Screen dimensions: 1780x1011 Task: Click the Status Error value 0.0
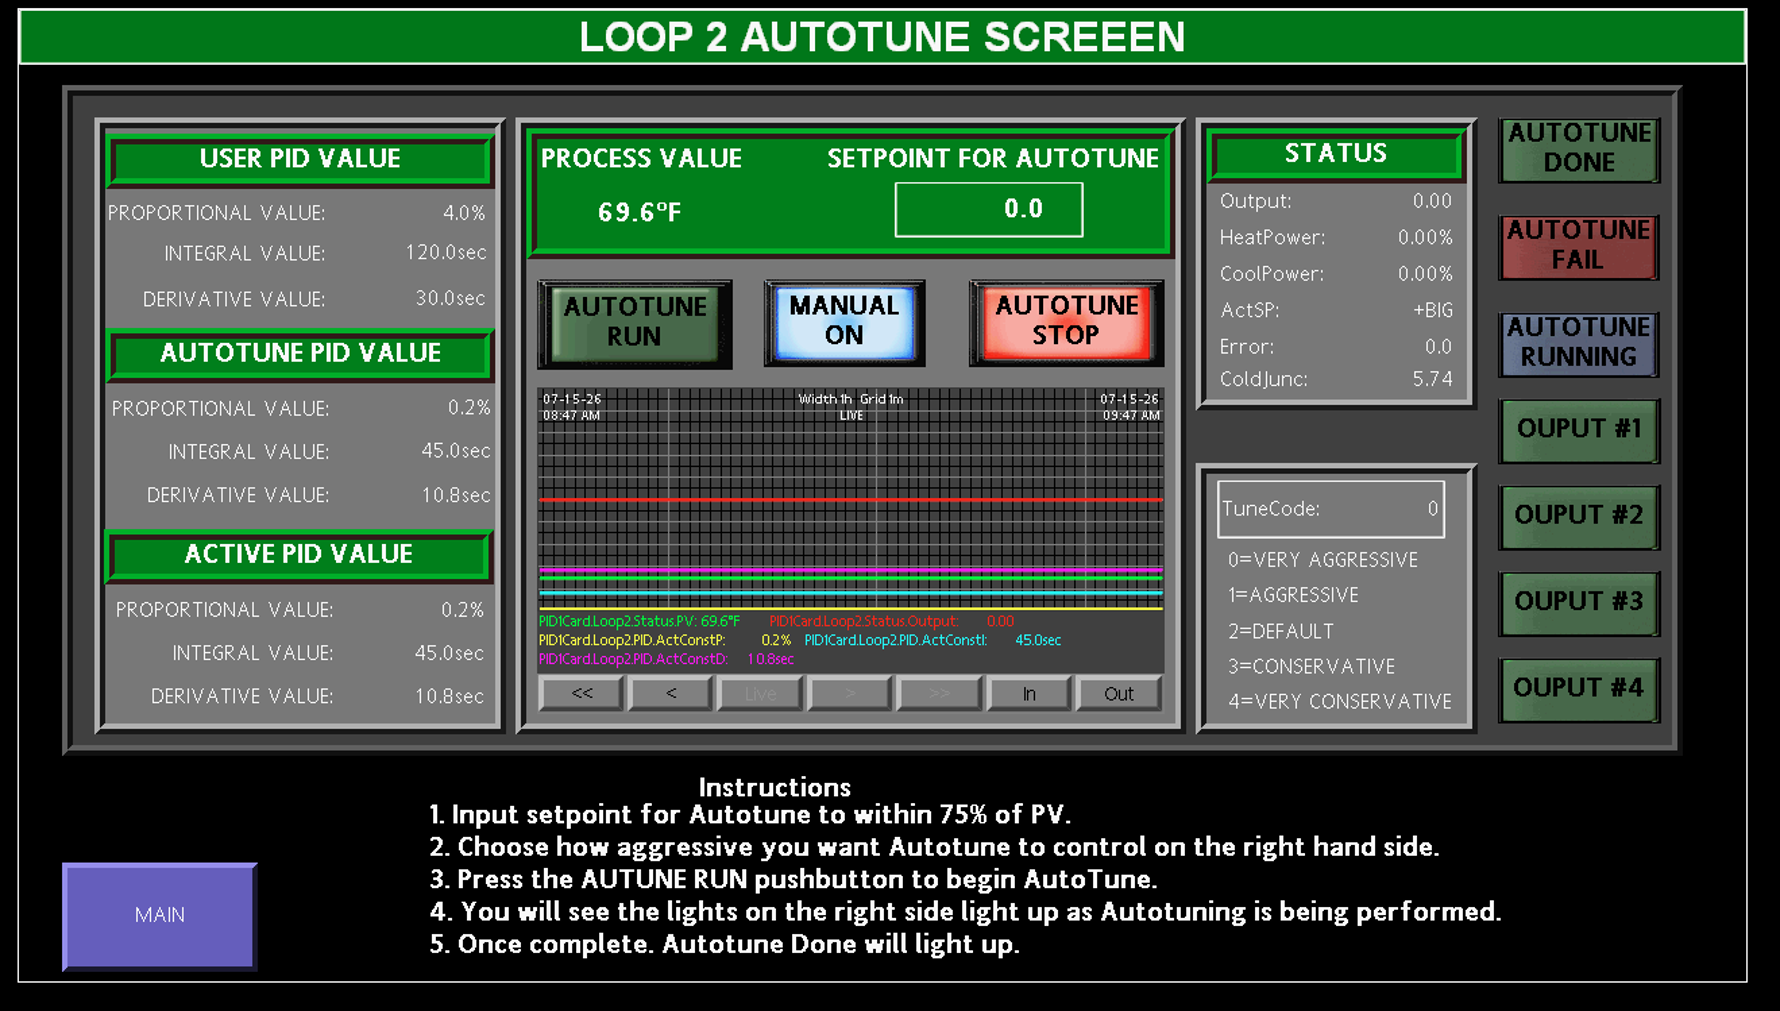(x=1438, y=346)
